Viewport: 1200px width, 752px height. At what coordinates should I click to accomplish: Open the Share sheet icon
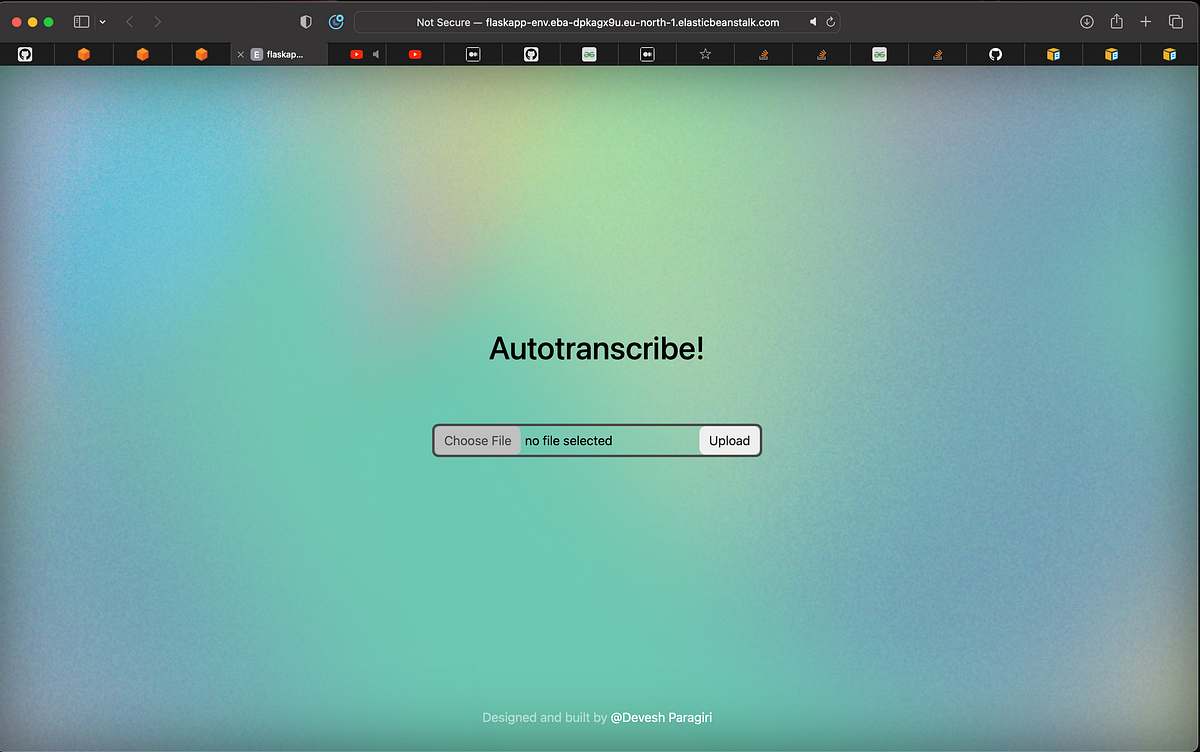point(1117,21)
